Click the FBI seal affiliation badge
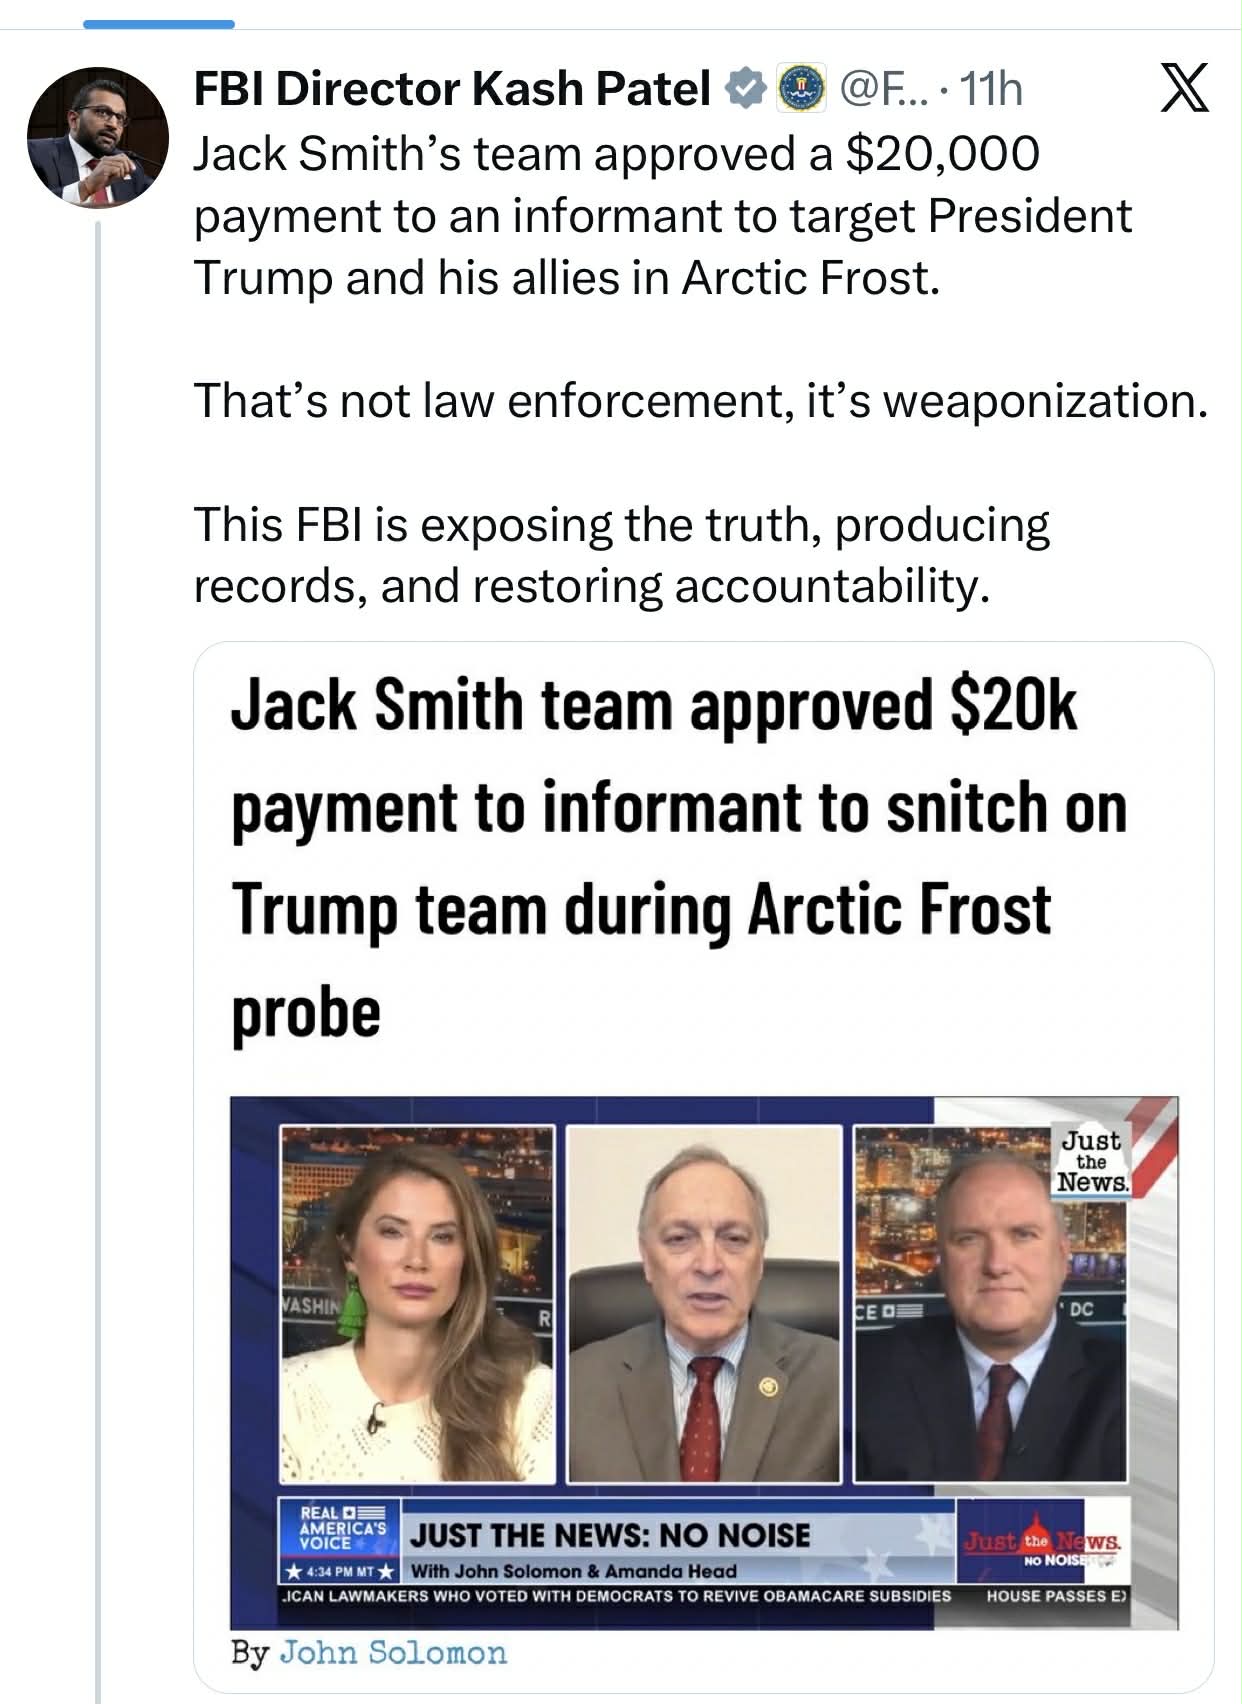The width and height of the screenshot is (1242, 1704). point(801,89)
